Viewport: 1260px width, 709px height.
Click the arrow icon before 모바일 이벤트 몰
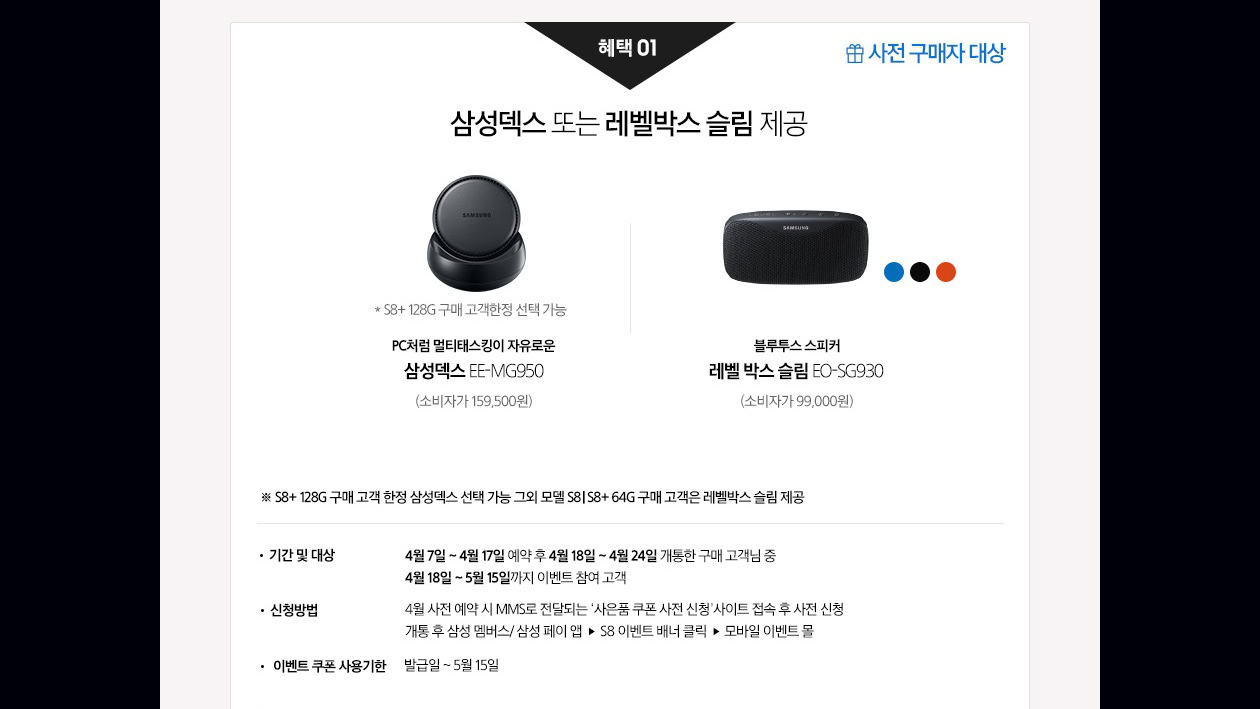[716, 632]
